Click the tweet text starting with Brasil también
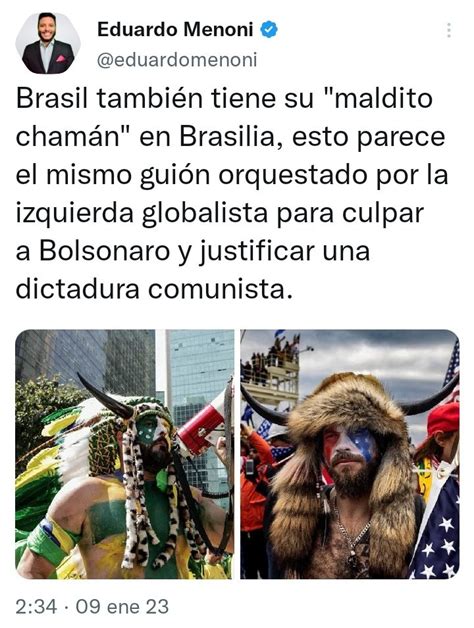The image size is (474, 628). [232, 194]
